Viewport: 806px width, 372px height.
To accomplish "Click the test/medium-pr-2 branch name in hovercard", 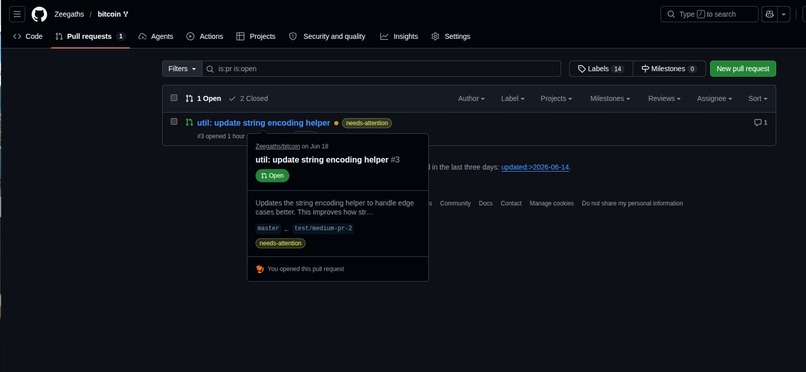I will tap(323, 229).
